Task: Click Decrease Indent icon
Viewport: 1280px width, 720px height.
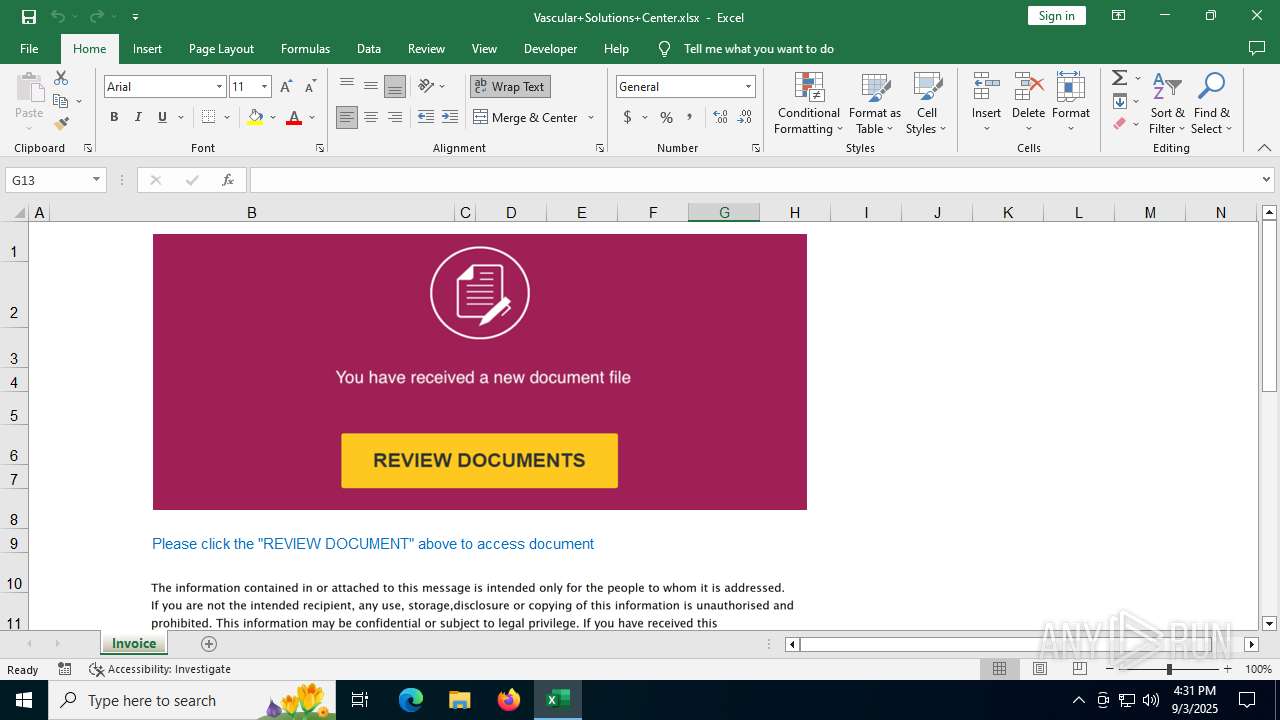Action: pos(426,117)
